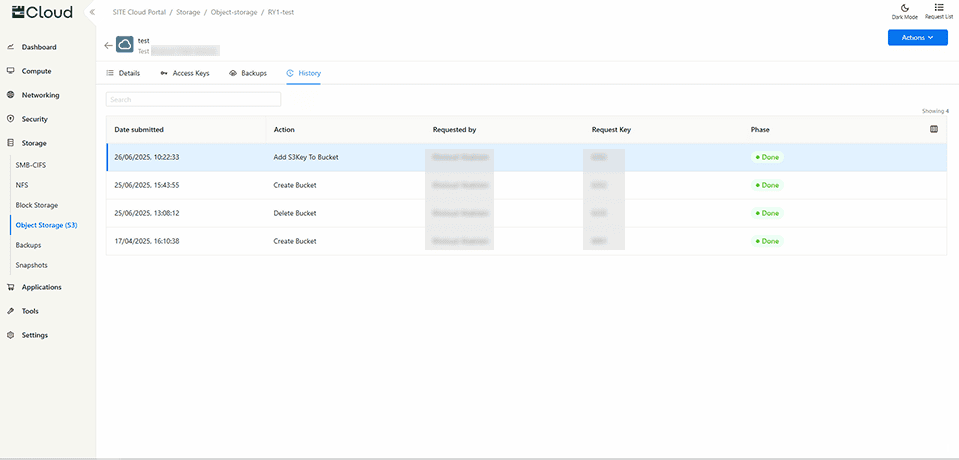
Task: Switch to the Access Keys tab
Action: click(184, 73)
